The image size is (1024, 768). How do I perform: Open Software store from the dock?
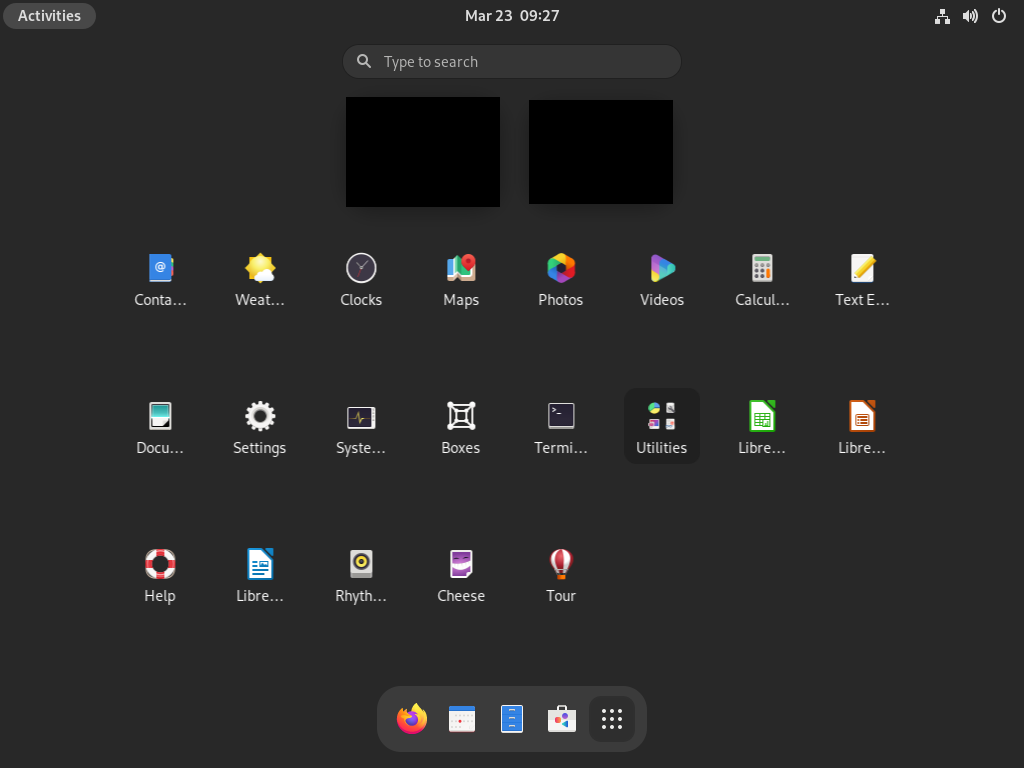click(x=562, y=719)
